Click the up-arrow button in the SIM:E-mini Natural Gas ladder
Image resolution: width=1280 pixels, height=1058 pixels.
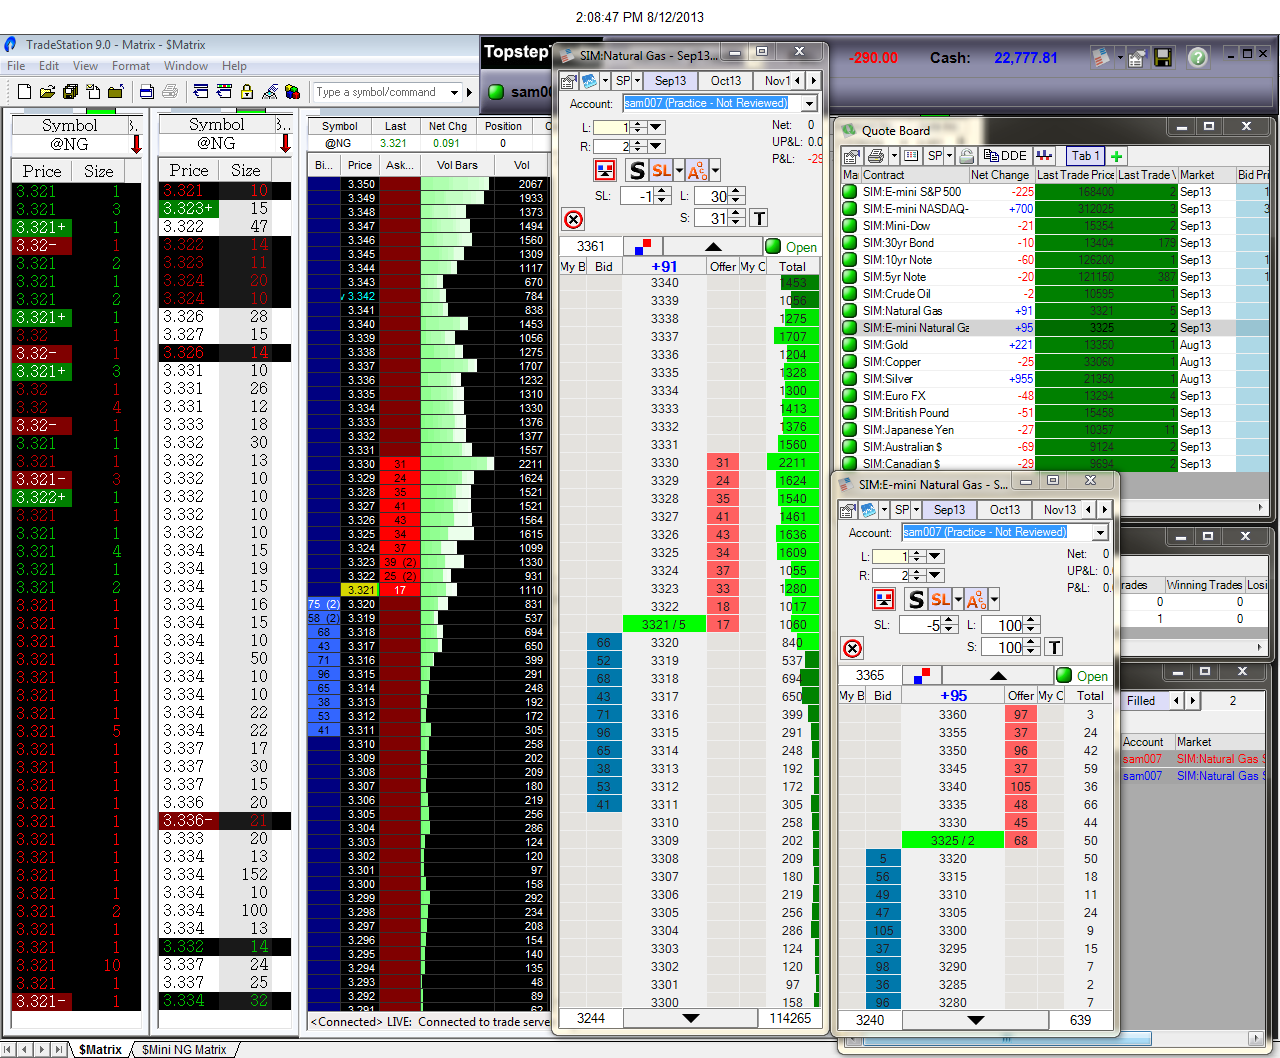point(997,675)
